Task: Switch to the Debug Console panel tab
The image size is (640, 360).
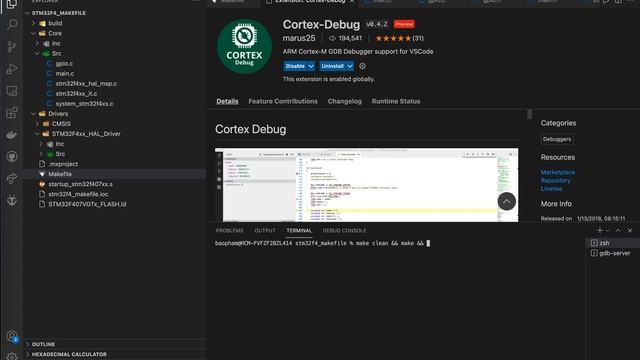Action: click(344, 231)
